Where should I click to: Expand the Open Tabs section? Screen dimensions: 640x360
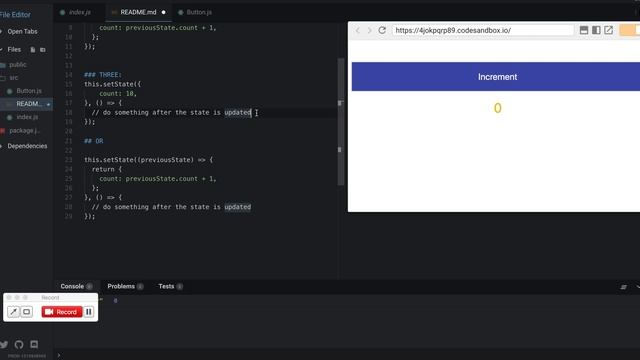22,31
